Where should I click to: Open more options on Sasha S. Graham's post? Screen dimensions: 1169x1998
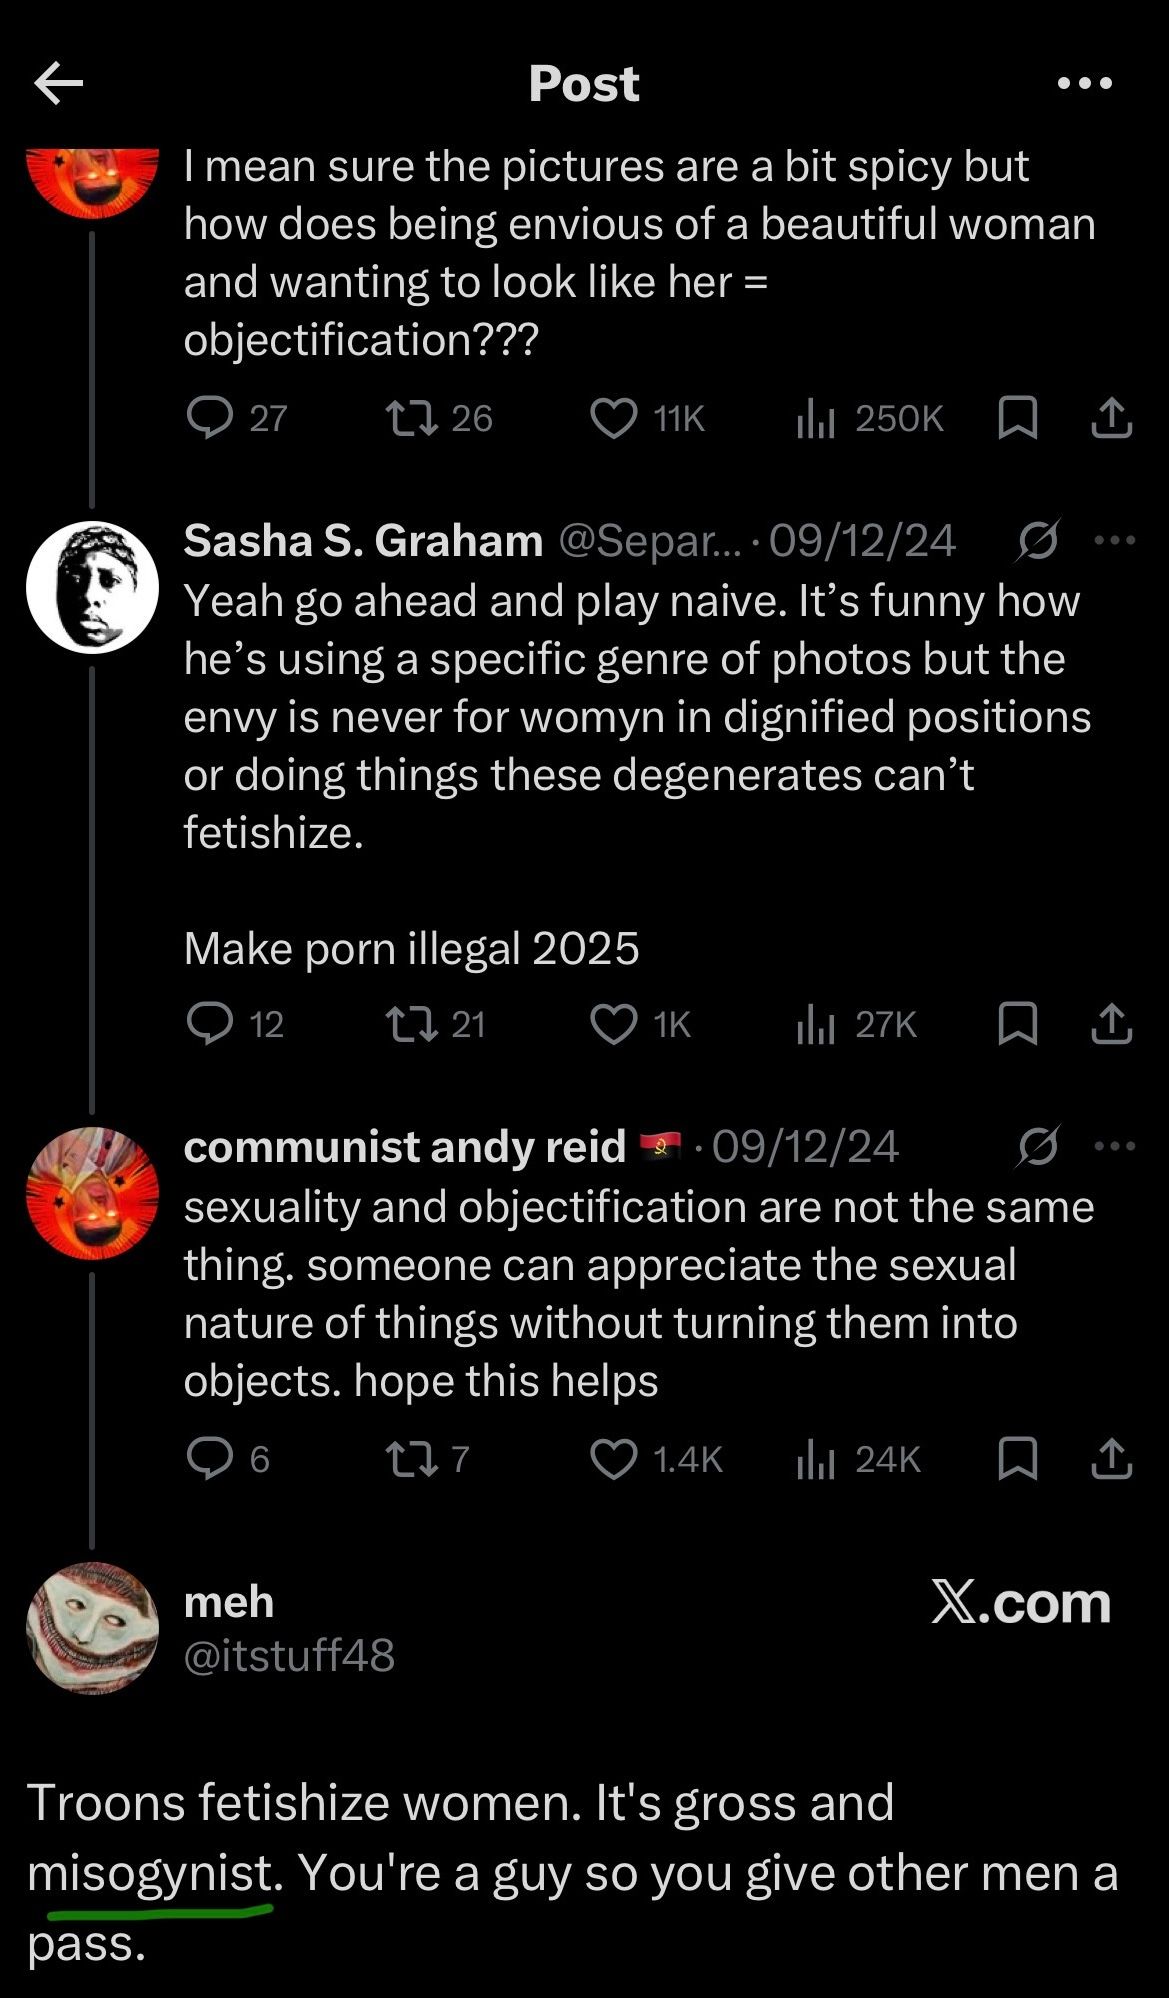[1115, 541]
